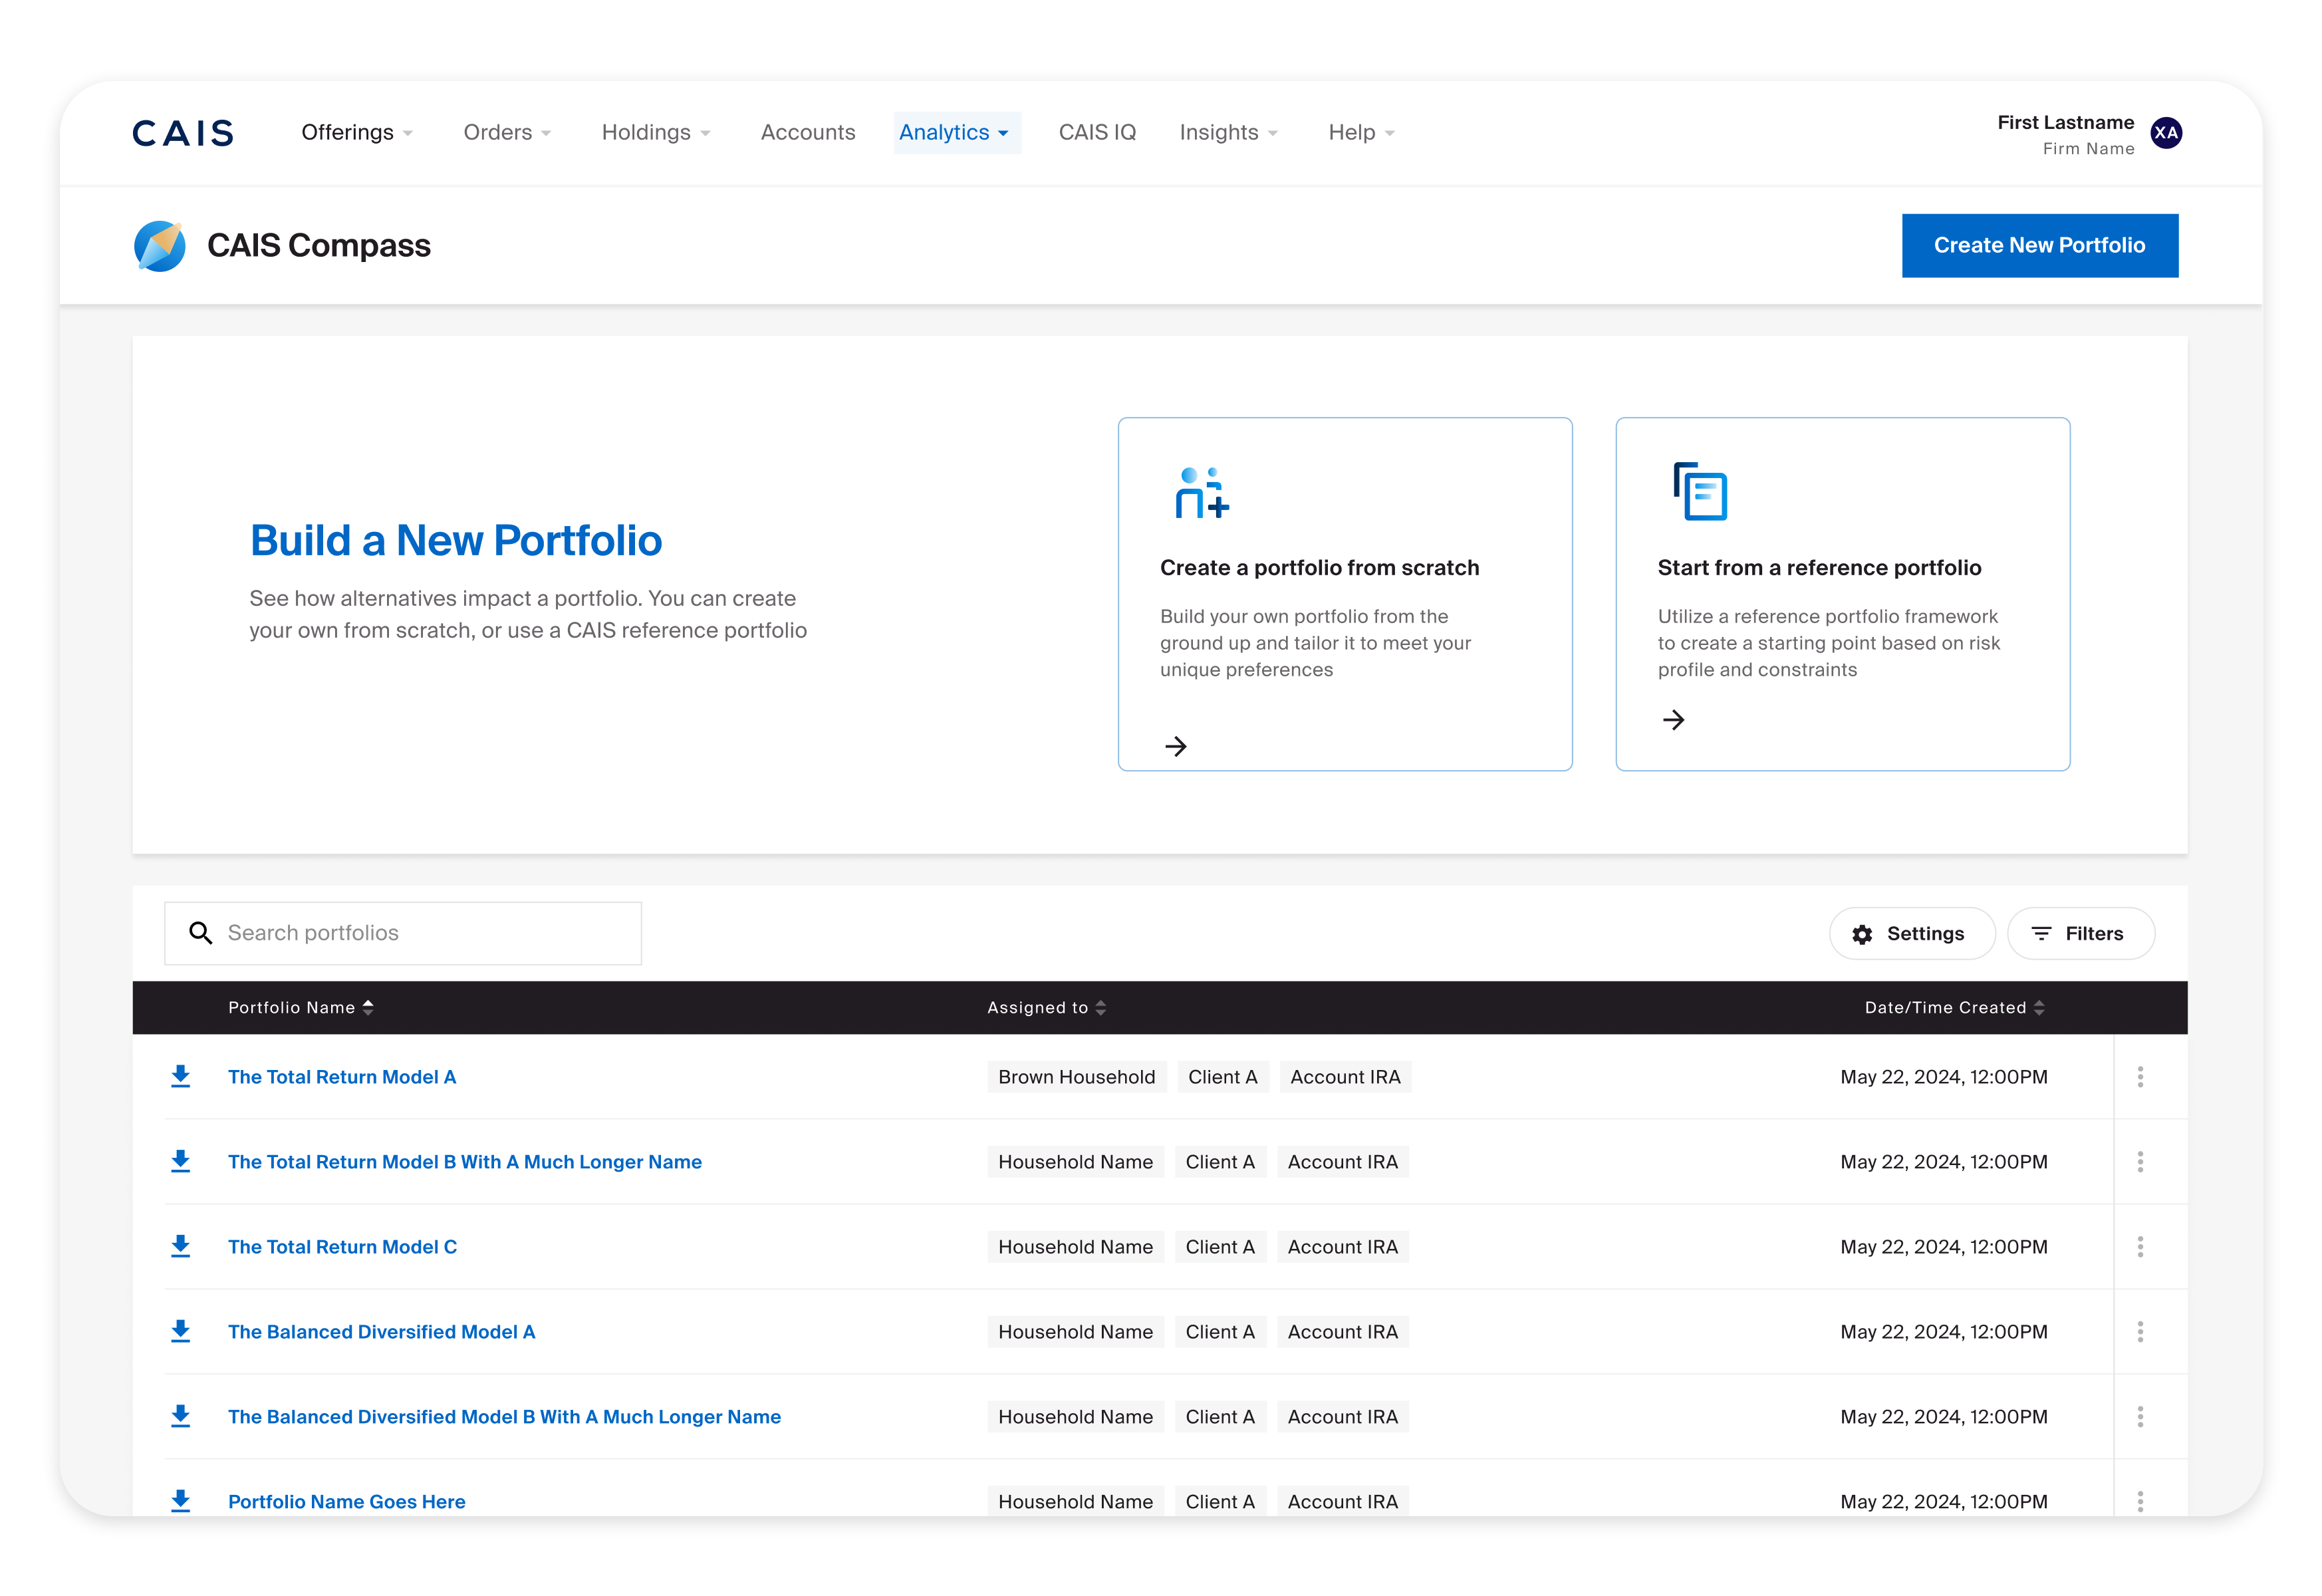This screenshot has width=2322, height=1596.
Task: Open the Accounts page
Action: (808, 133)
